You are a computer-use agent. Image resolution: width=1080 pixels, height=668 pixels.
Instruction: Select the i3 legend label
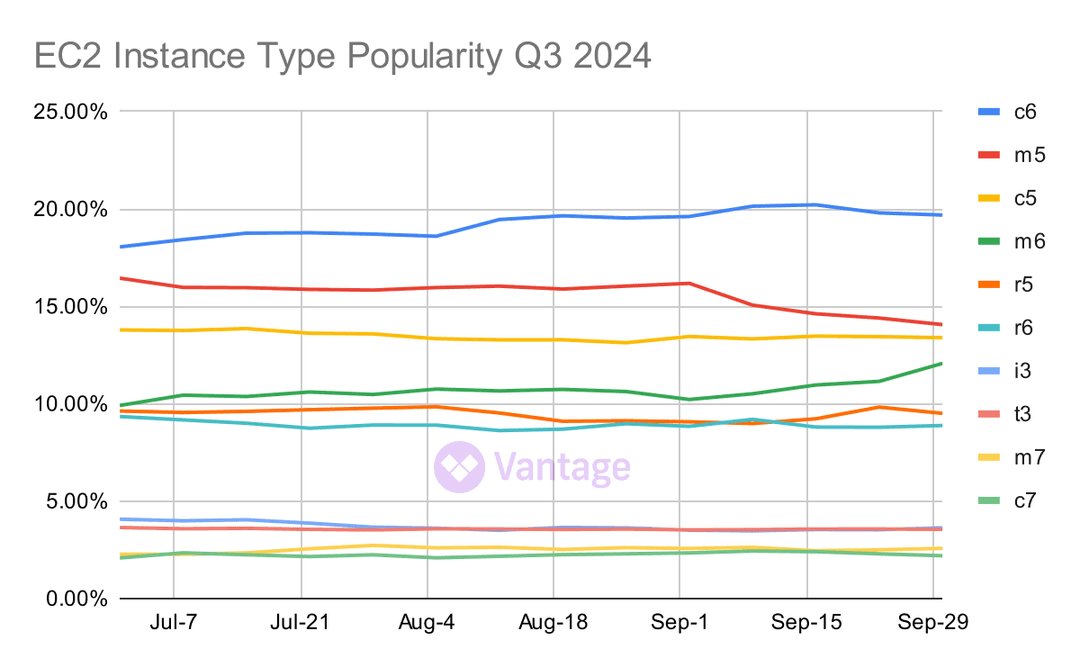point(1022,372)
